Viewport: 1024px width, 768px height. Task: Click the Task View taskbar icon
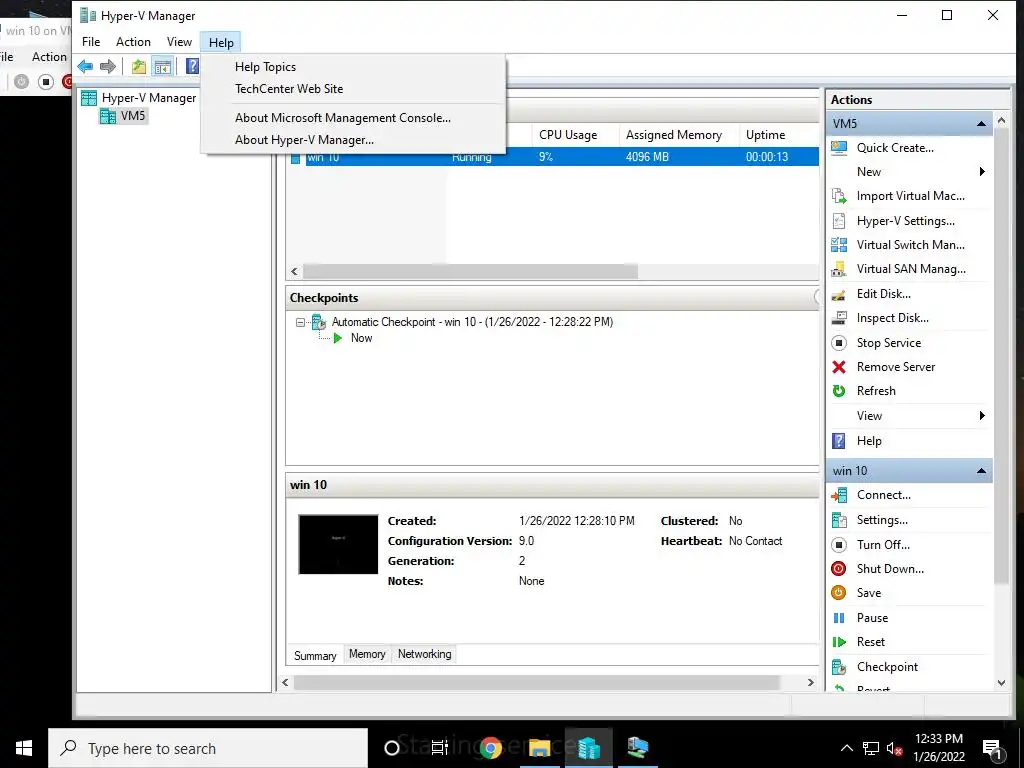click(x=440, y=748)
